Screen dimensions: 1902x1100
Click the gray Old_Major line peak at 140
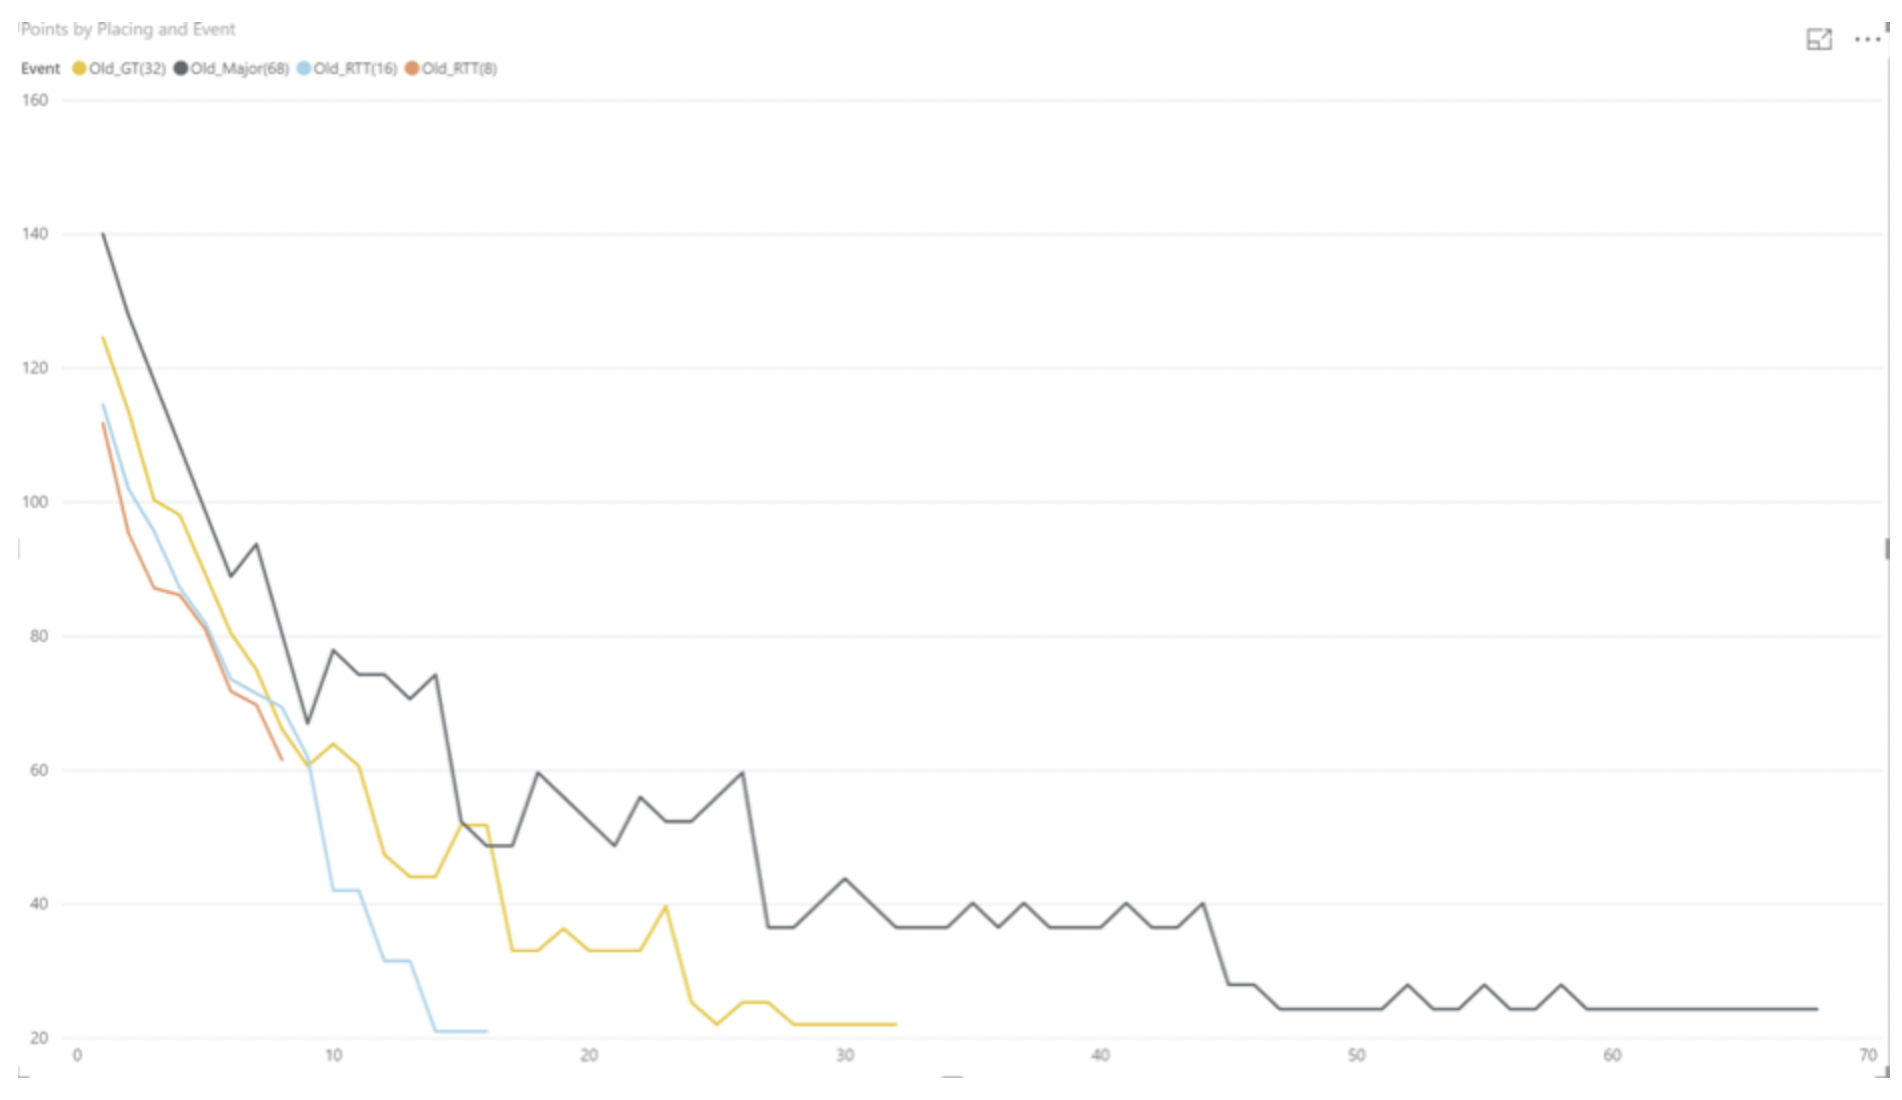[103, 234]
